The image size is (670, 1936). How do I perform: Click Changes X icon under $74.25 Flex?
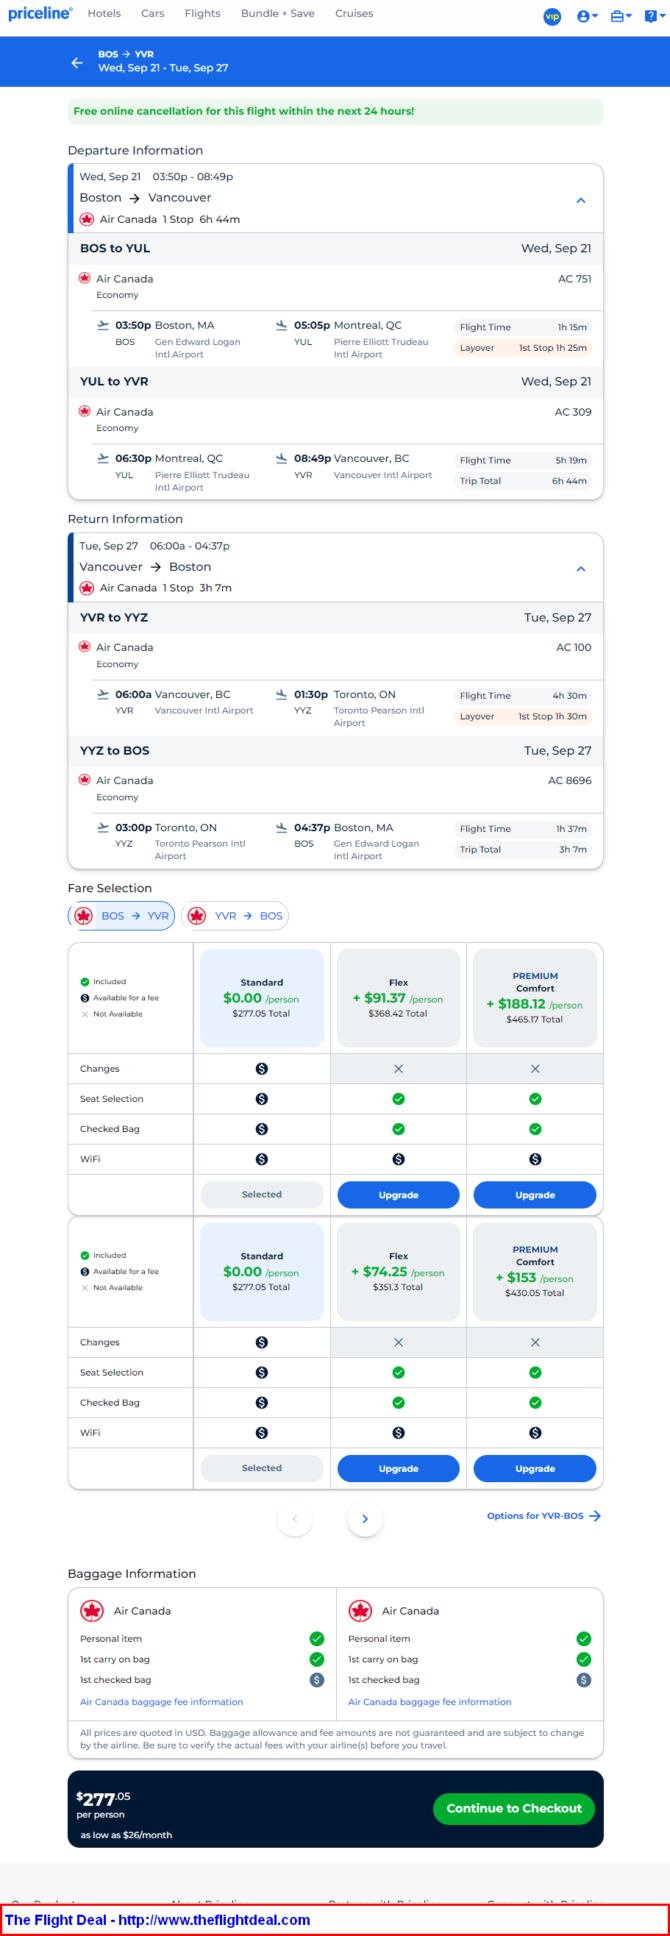click(398, 1343)
